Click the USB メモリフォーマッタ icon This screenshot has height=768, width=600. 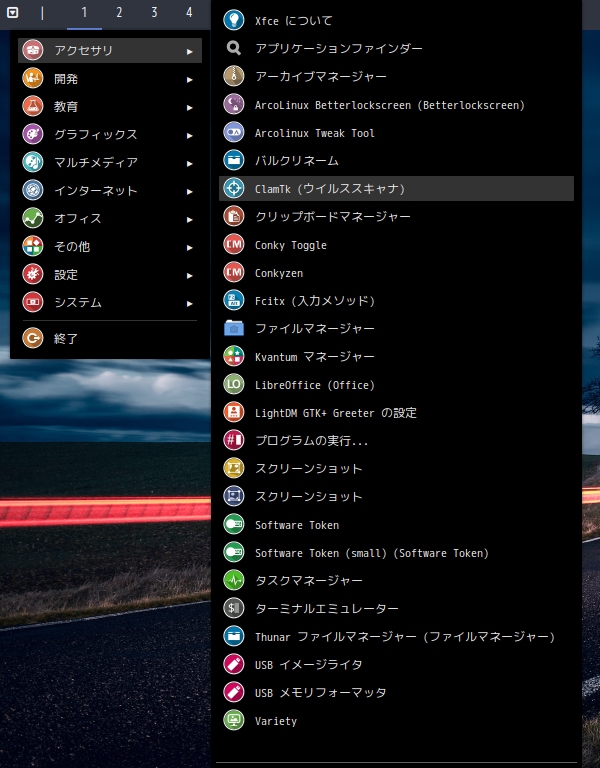click(234, 693)
